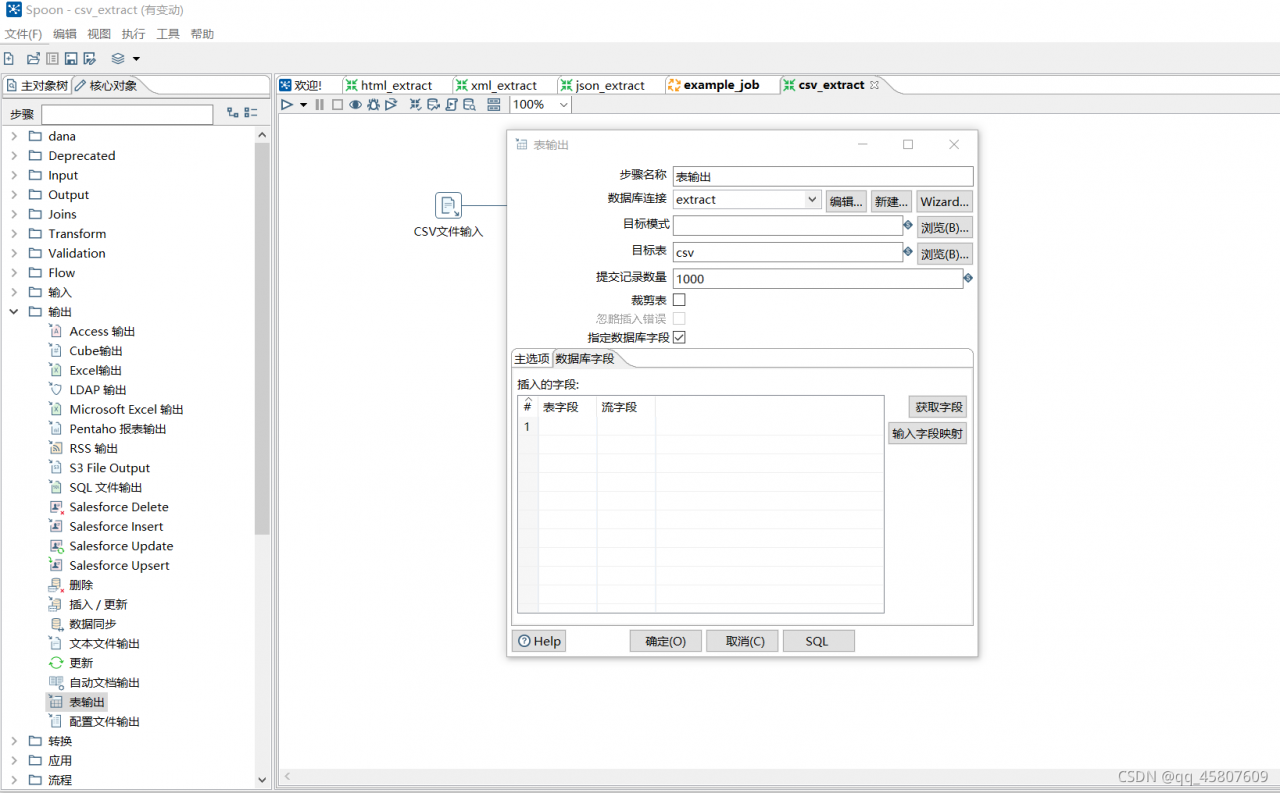Switch to the json_extract tab
Image resolution: width=1280 pixels, height=793 pixels.
[x=609, y=85]
